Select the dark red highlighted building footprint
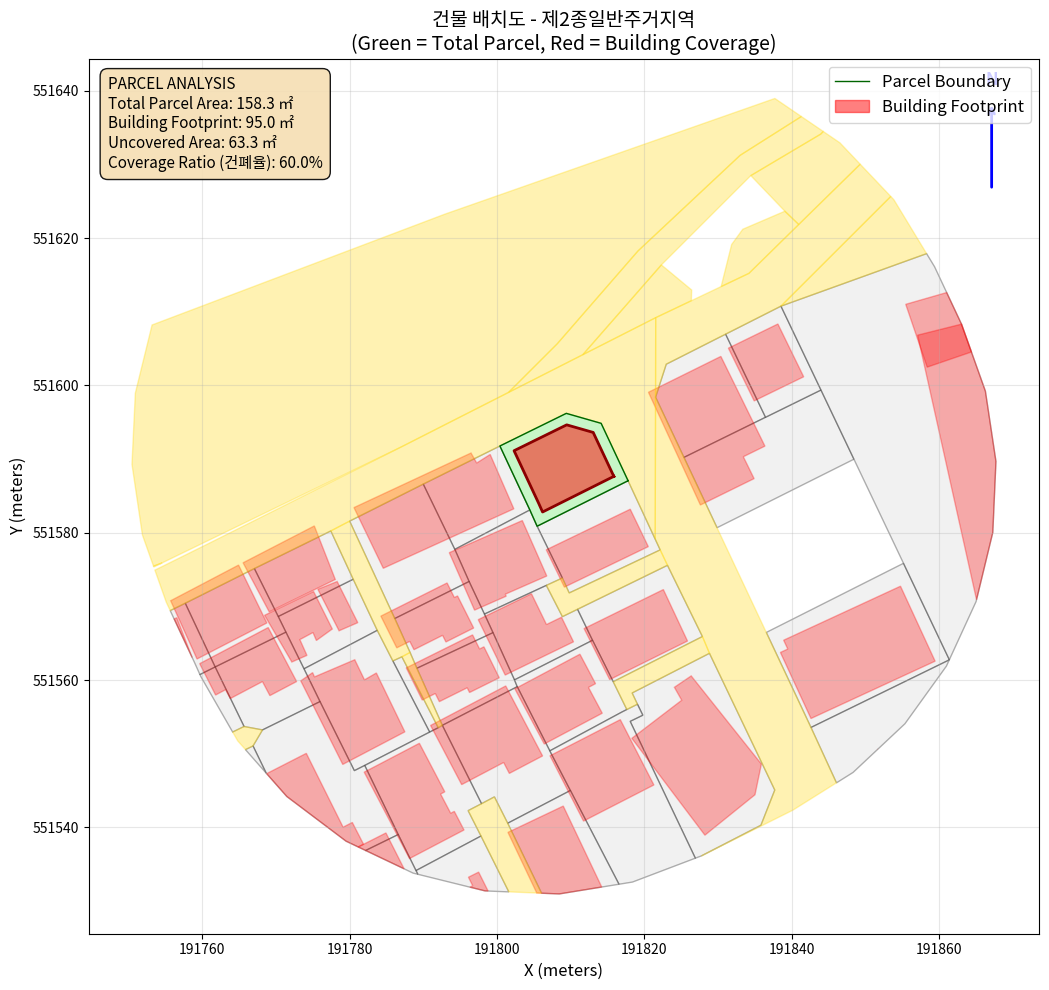1049x990 pixels. [x=563, y=466]
